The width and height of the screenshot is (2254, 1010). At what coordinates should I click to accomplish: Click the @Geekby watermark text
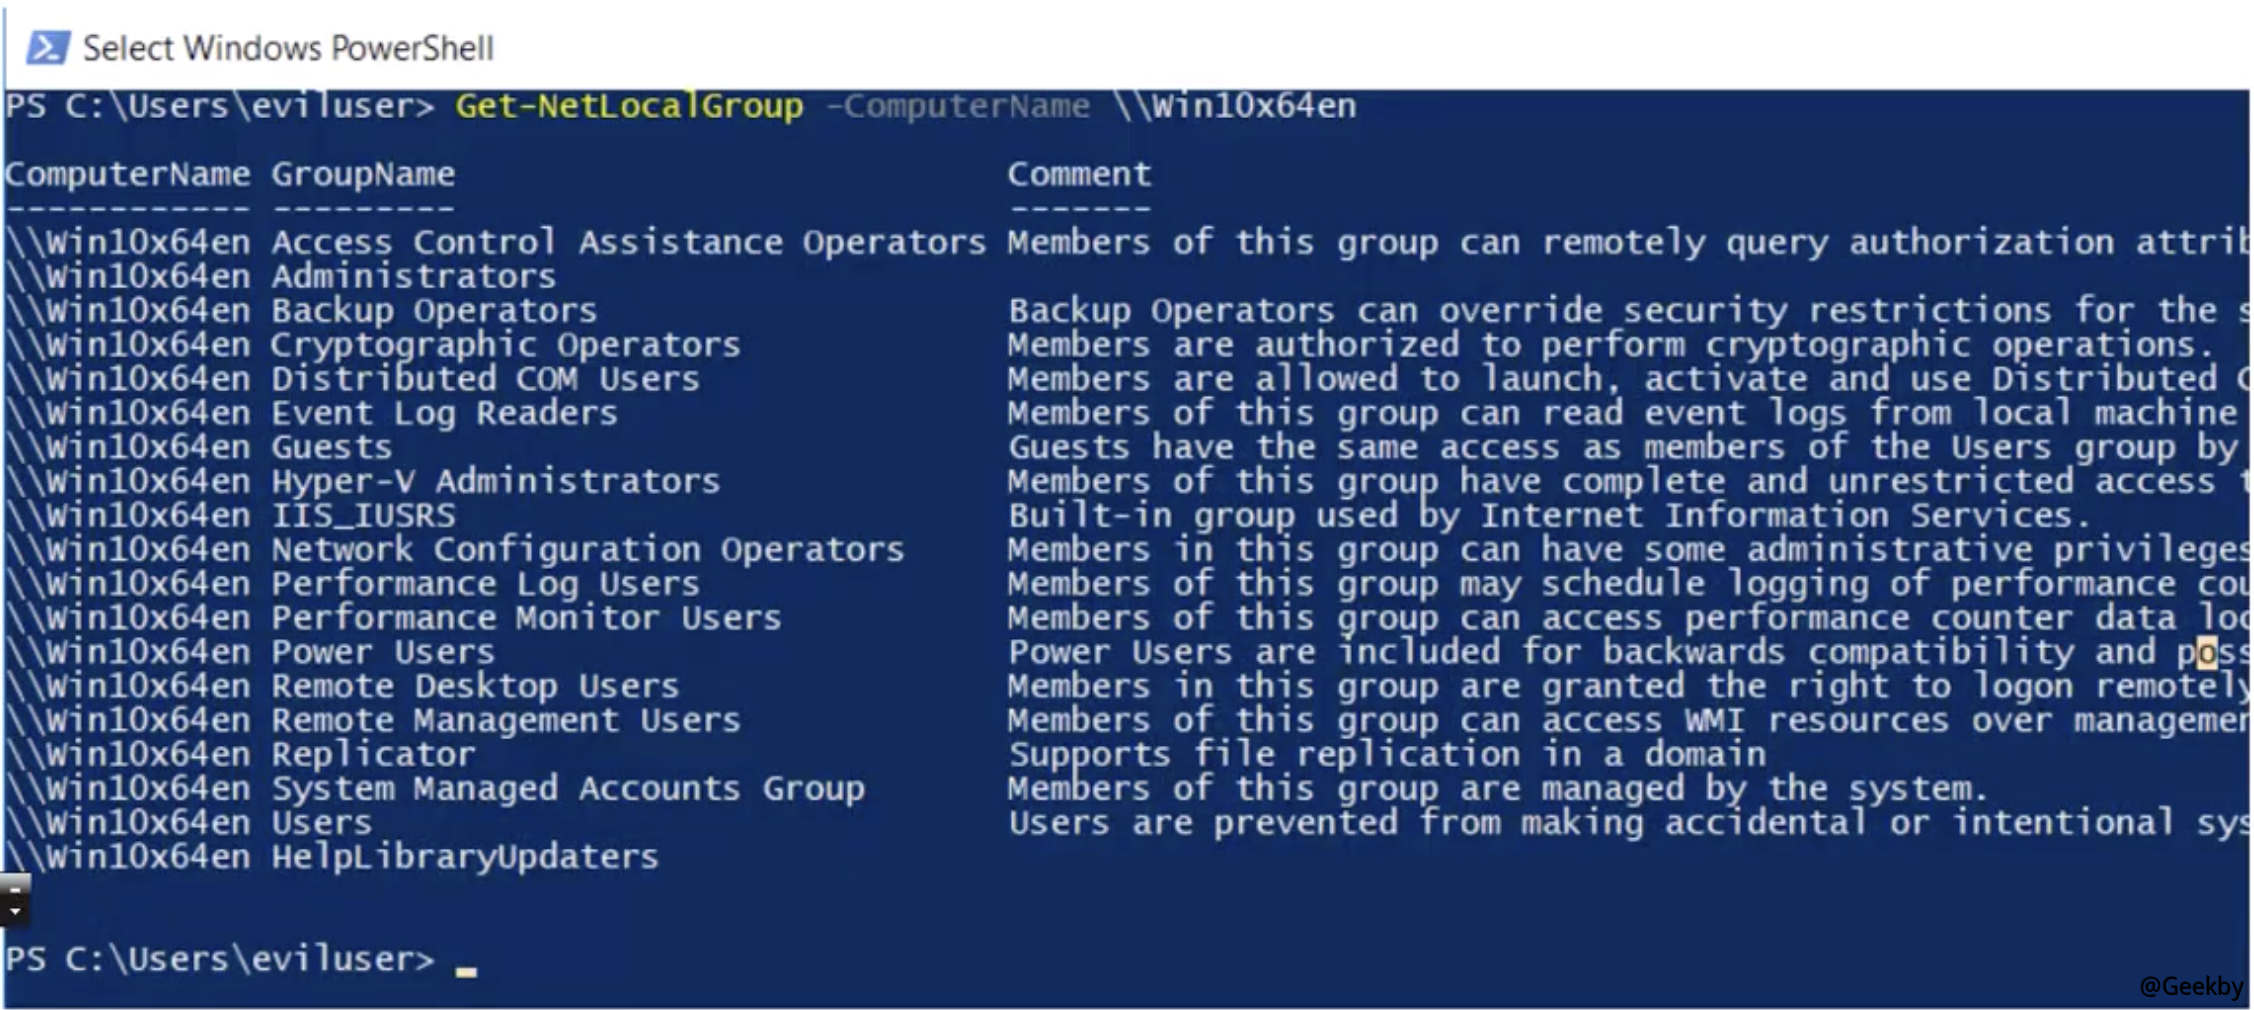pyautogui.click(x=2190, y=986)
